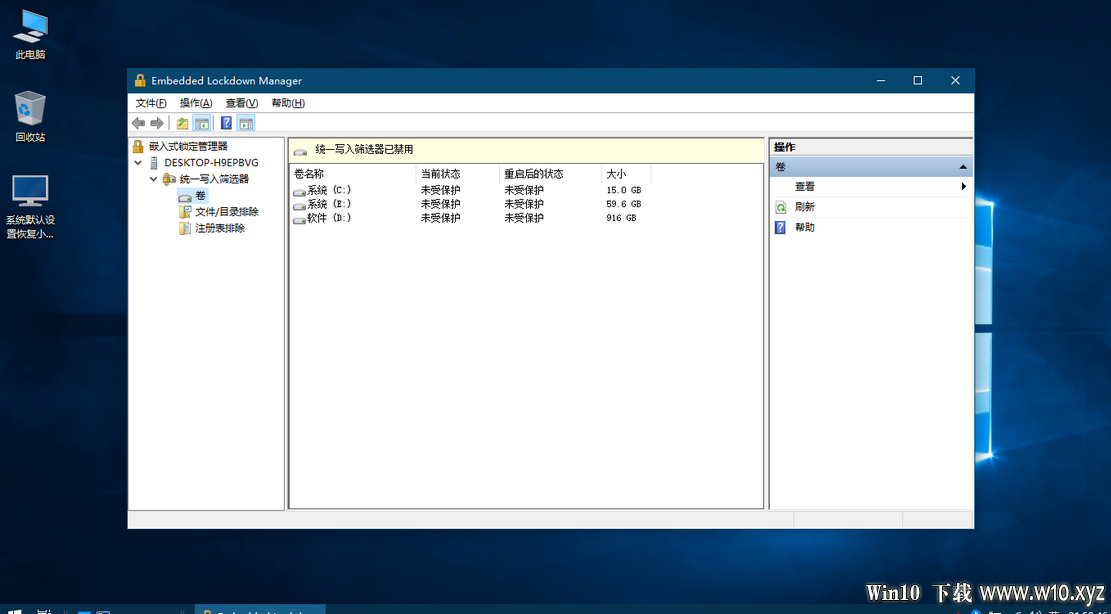This screenshot has width=1111, height=614.
Task: Sort by the 重启后的状态 column header
Action: coord(550,174)
